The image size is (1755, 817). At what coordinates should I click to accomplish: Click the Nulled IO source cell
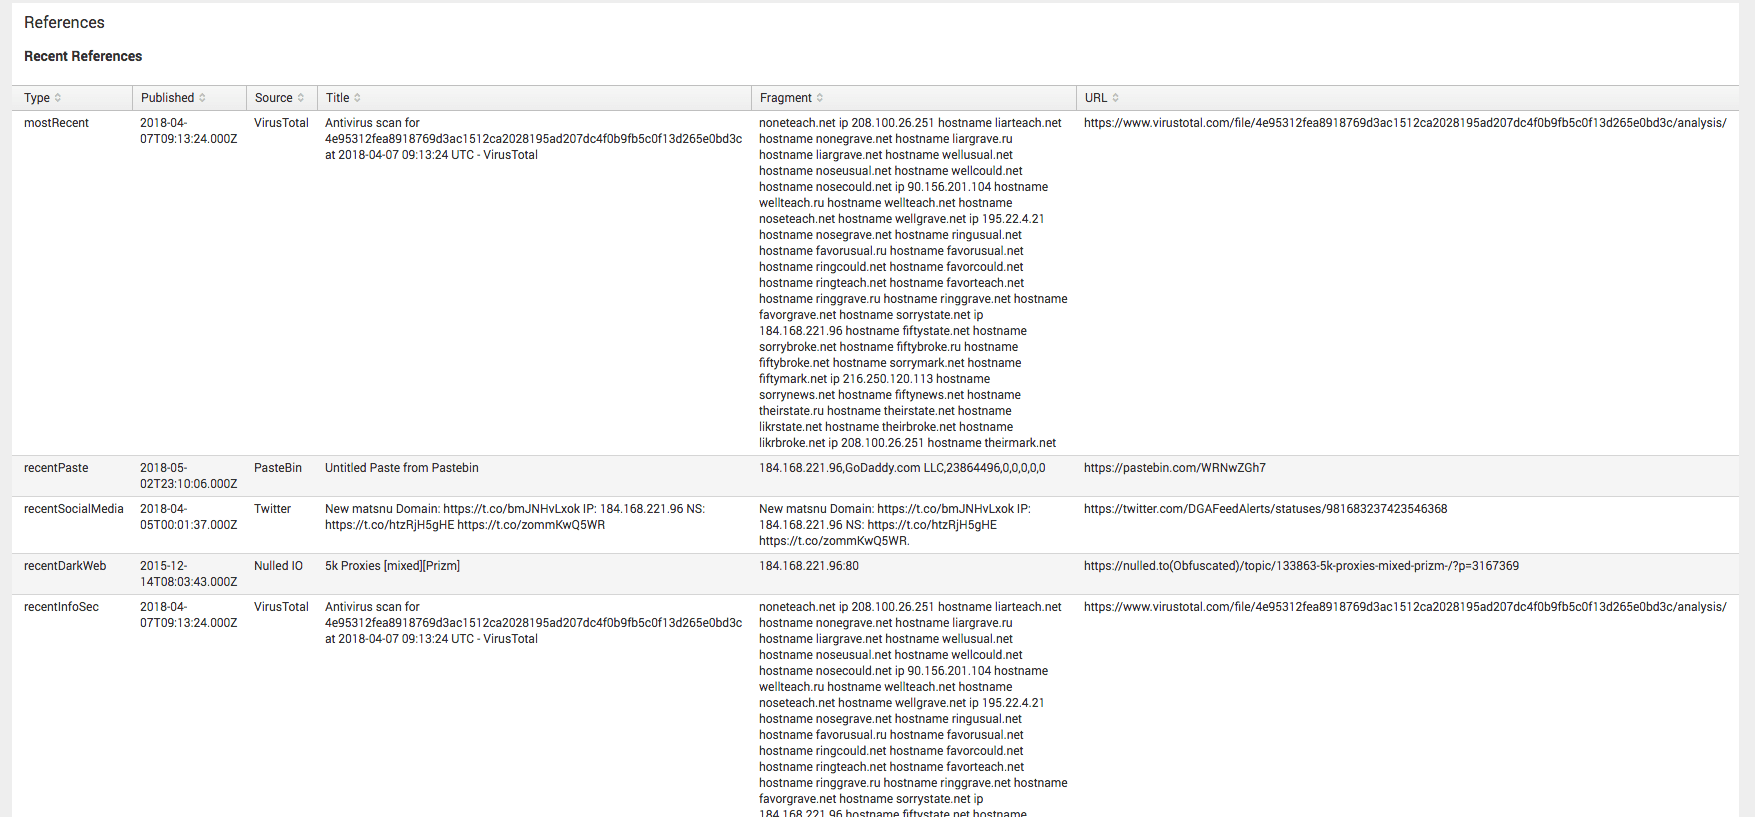tap(278, 566)
